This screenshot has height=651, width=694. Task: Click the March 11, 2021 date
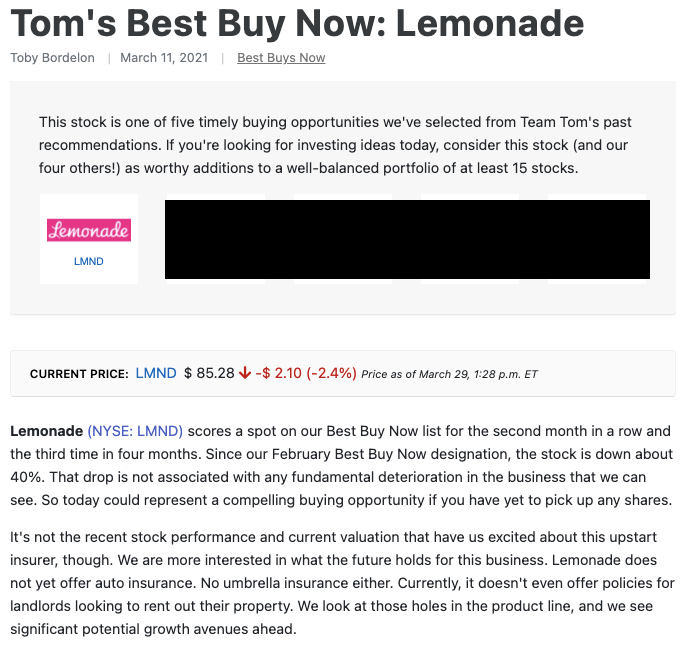[x=164, y=58]
